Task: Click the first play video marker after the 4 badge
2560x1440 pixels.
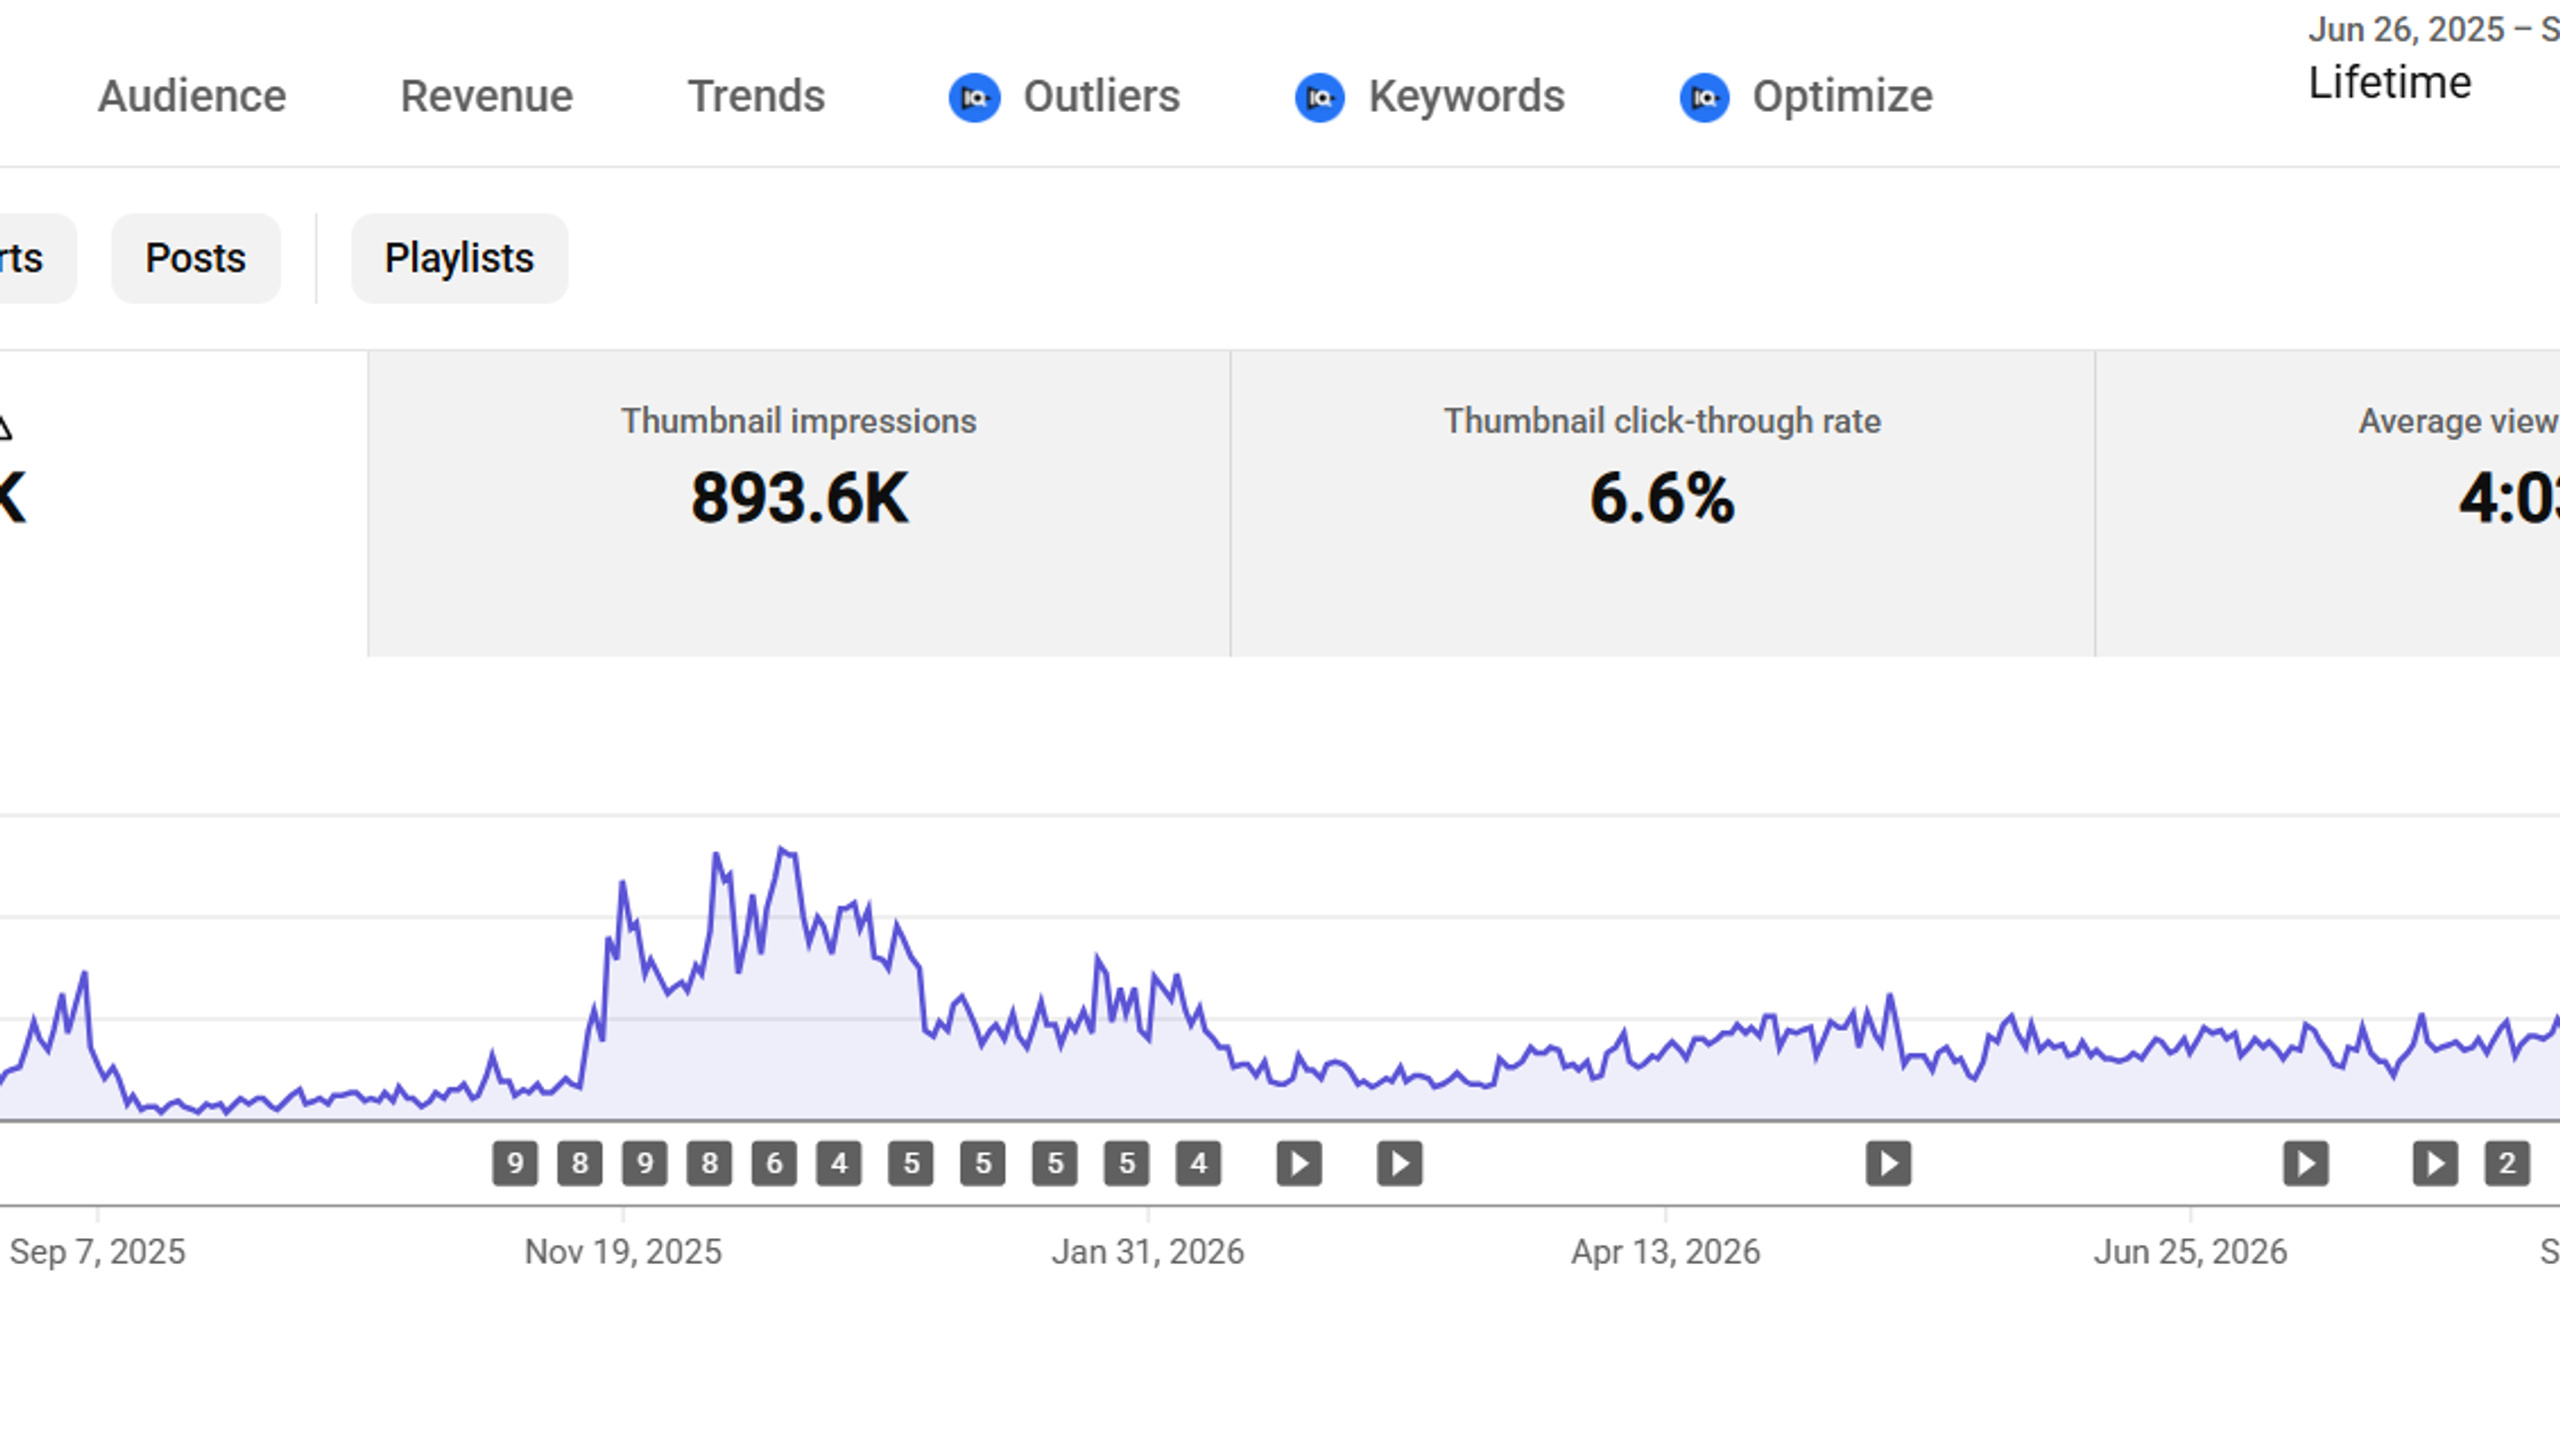Action: pyautogui.click(x=1300, y=1164)
